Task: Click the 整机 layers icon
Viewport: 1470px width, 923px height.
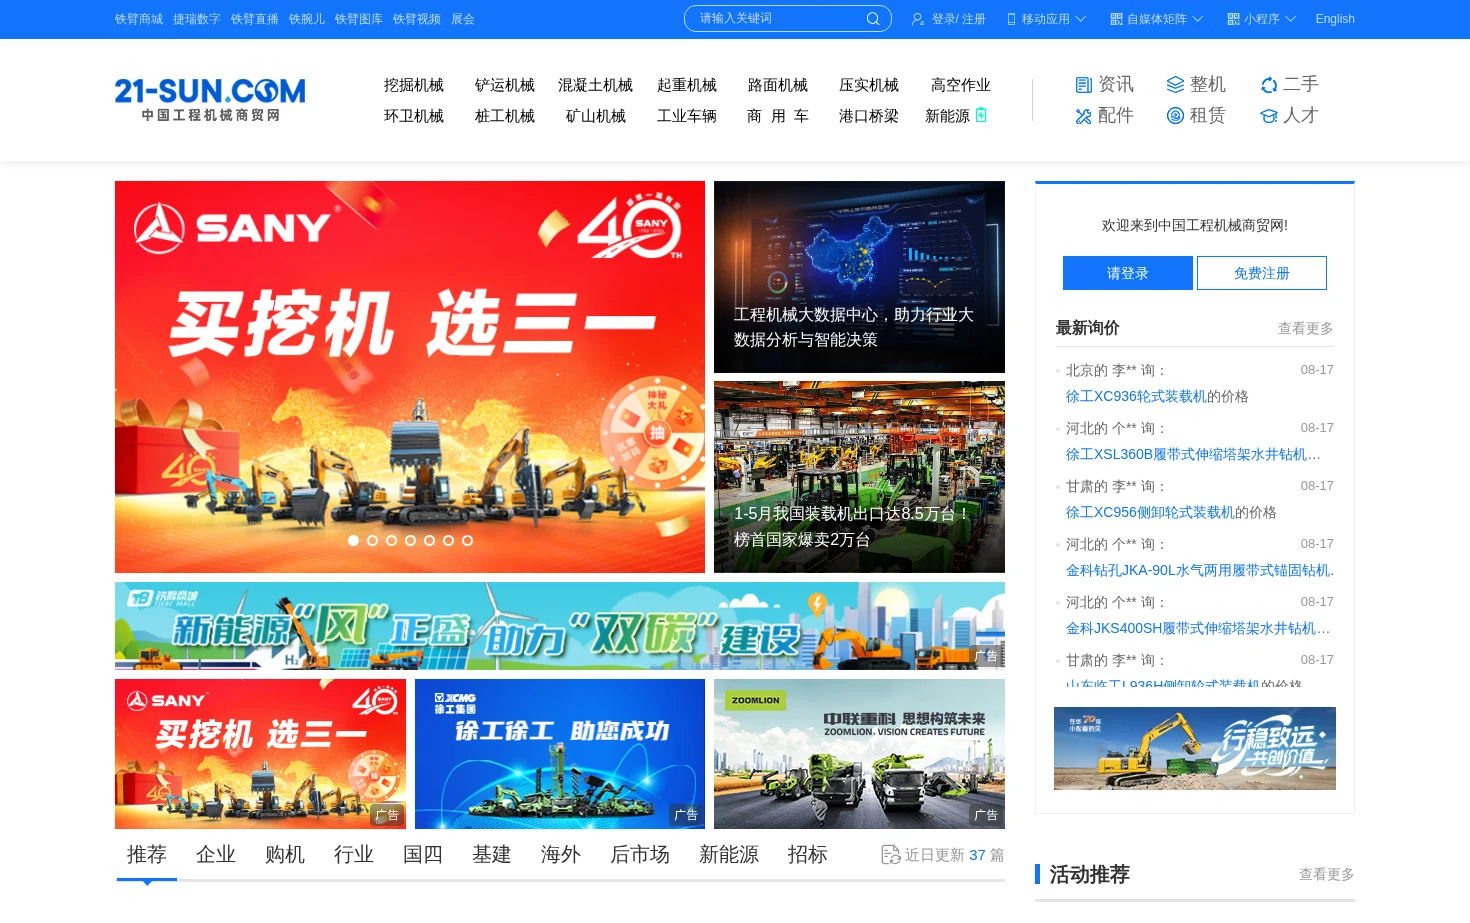Action: [1175, 85]
